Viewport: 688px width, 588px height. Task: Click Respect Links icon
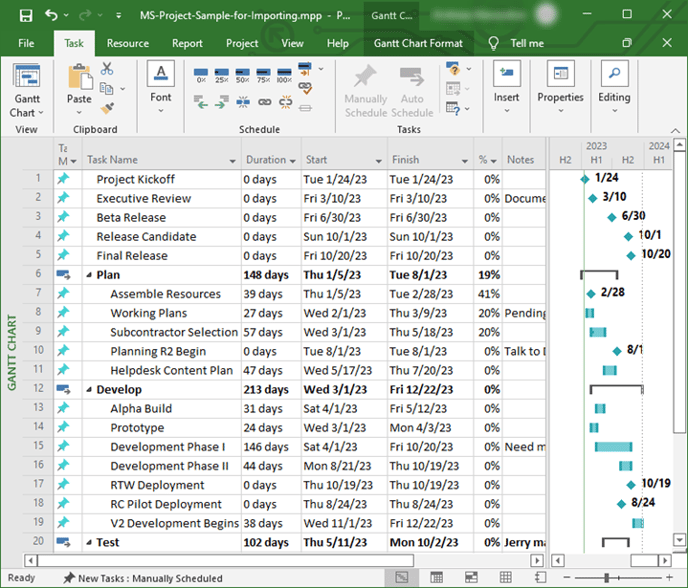click(305, 88)
